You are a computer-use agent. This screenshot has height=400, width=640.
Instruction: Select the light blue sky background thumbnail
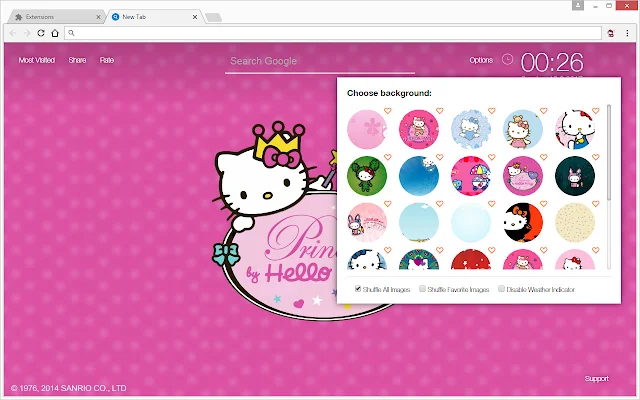click(419, 222)
